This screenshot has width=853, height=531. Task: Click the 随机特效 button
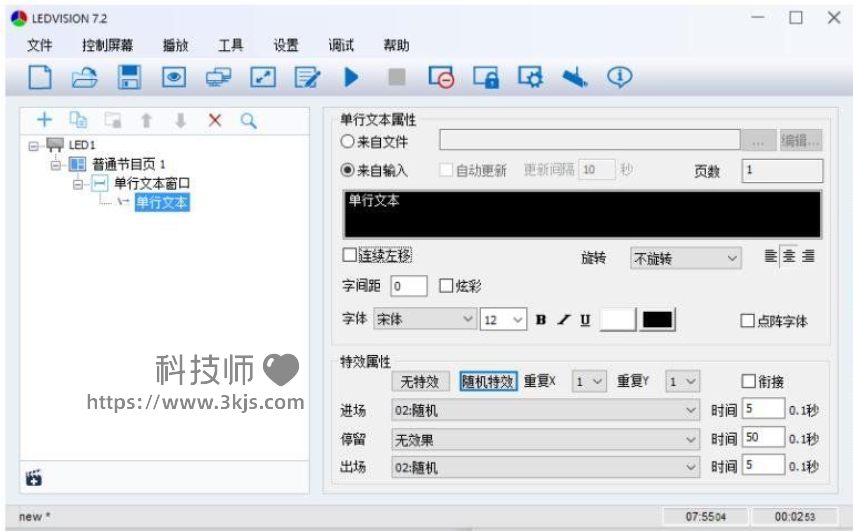pyautogui.click(x=488, y=381)
